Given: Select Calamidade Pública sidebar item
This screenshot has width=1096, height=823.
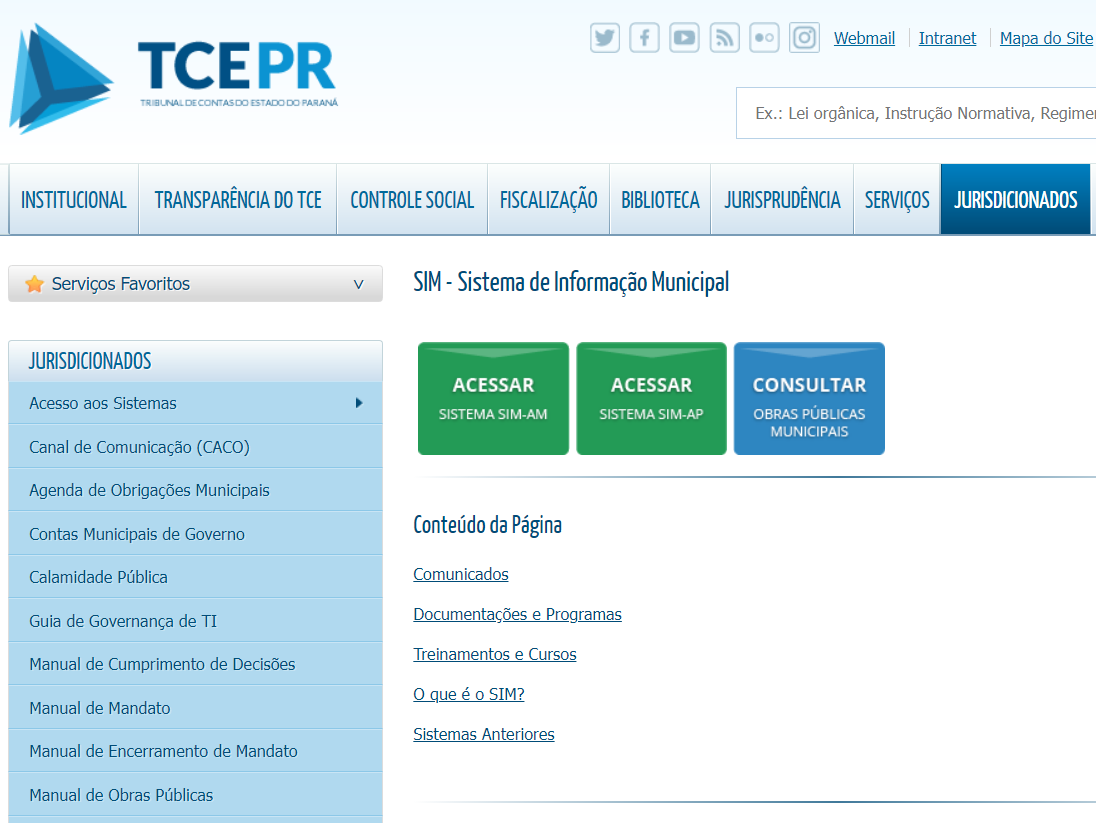Looking at the screenshot, I should (x=196, y=578).
